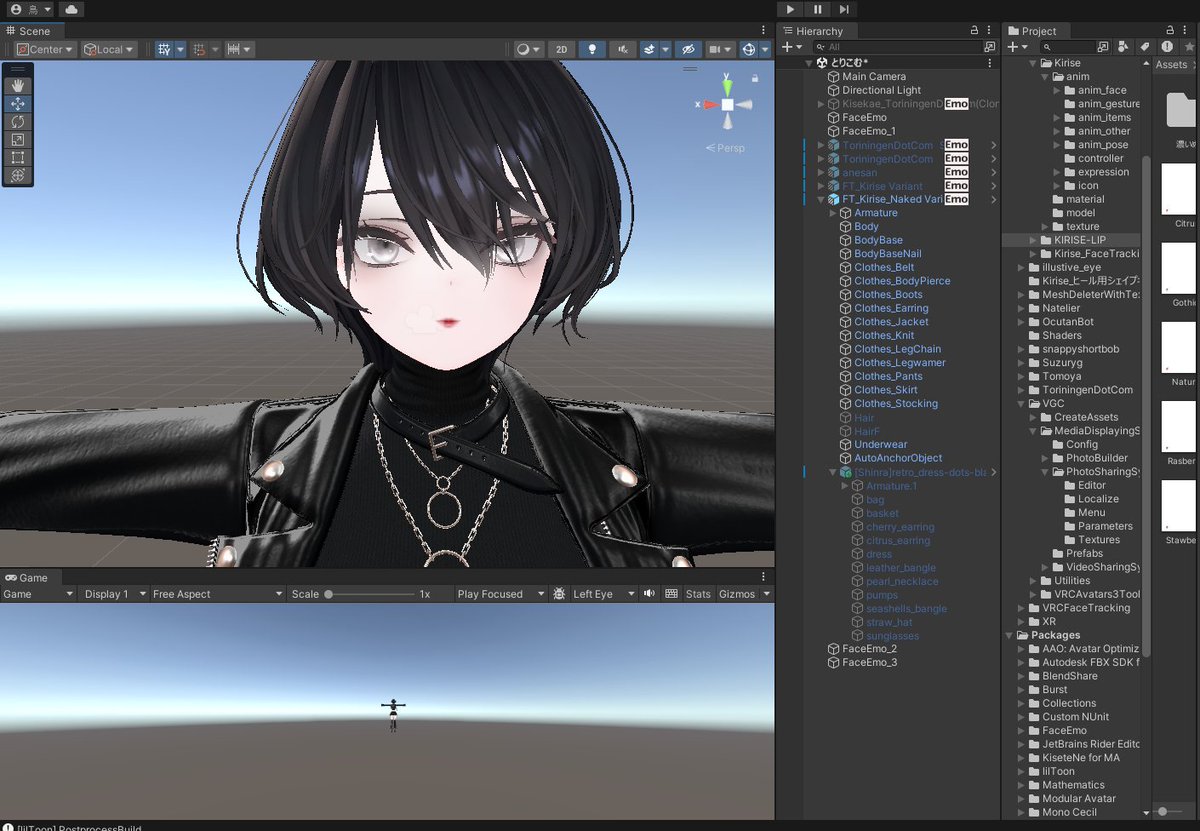The height and width of the screenshot is (831, 1200).
Task: Click the Persp projection label
Action: tap(727, 147)
